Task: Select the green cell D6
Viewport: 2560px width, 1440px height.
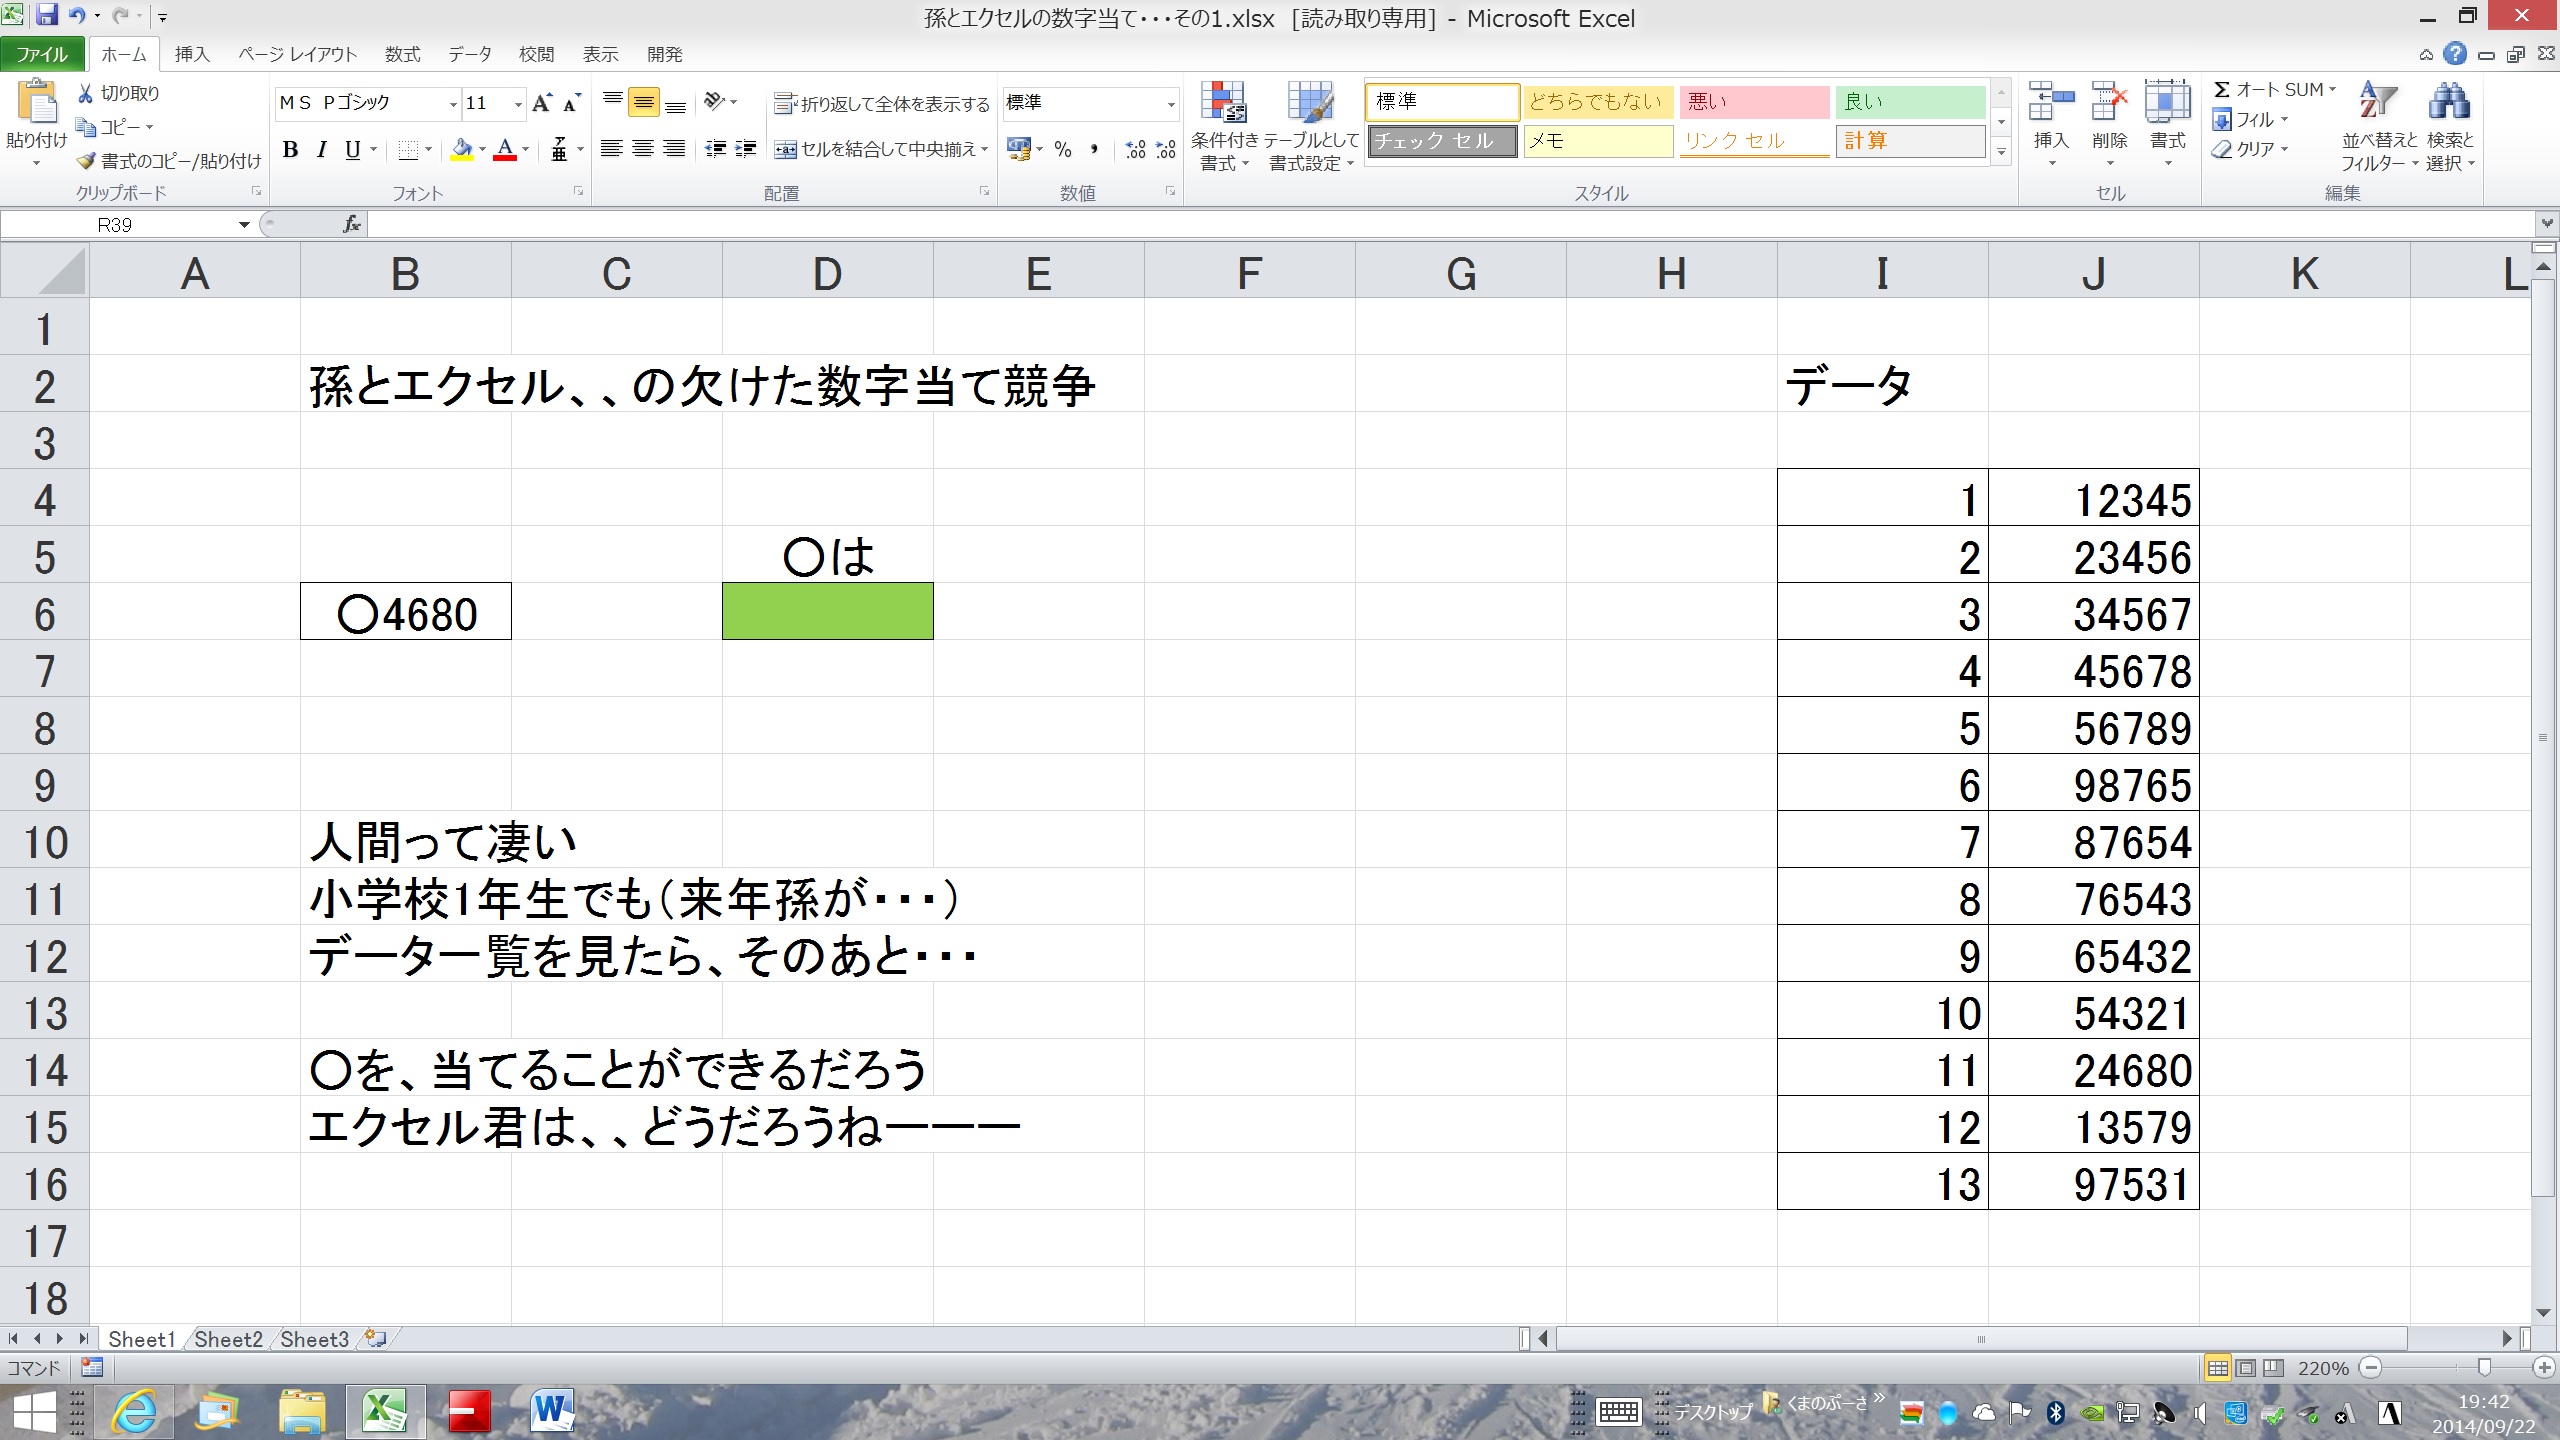Action: 827,612
